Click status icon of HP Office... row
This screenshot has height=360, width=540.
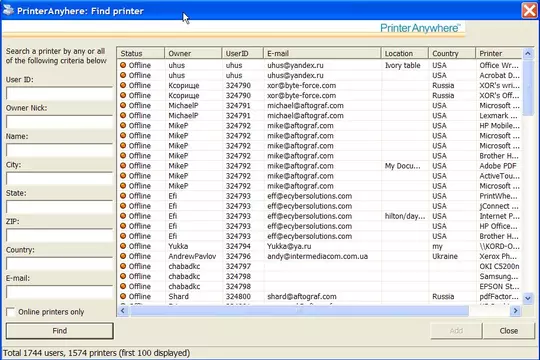[123, 226]
